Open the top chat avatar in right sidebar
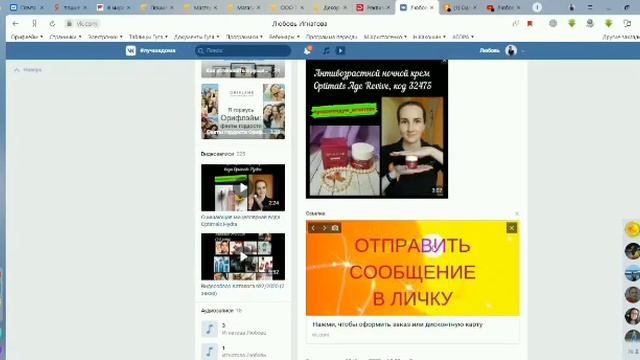This screenshot has height=360, width=640. tap(632, 229)
